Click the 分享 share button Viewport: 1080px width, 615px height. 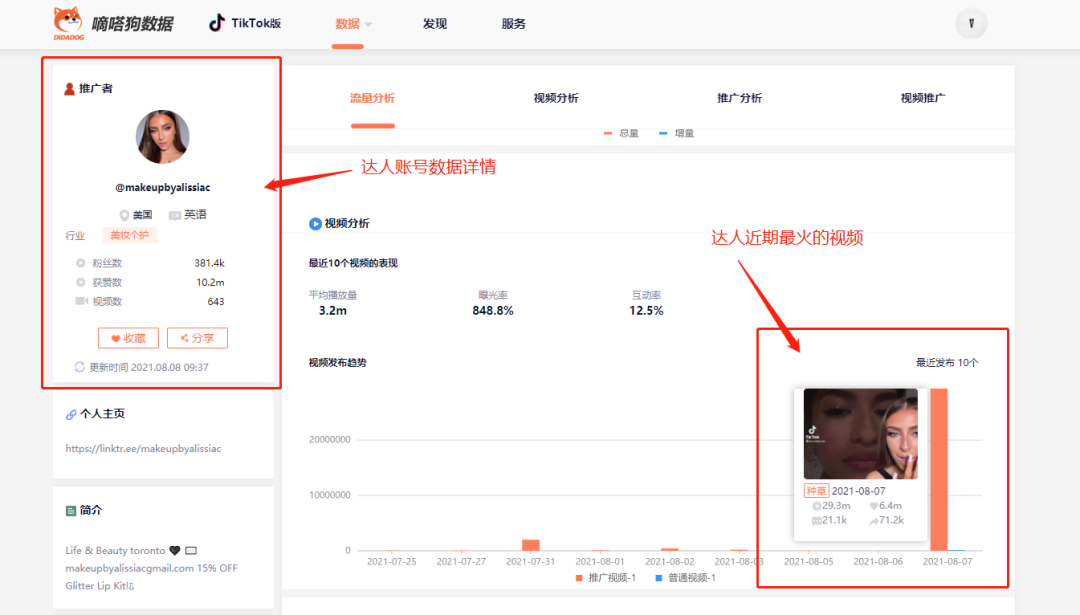[197, 338]
